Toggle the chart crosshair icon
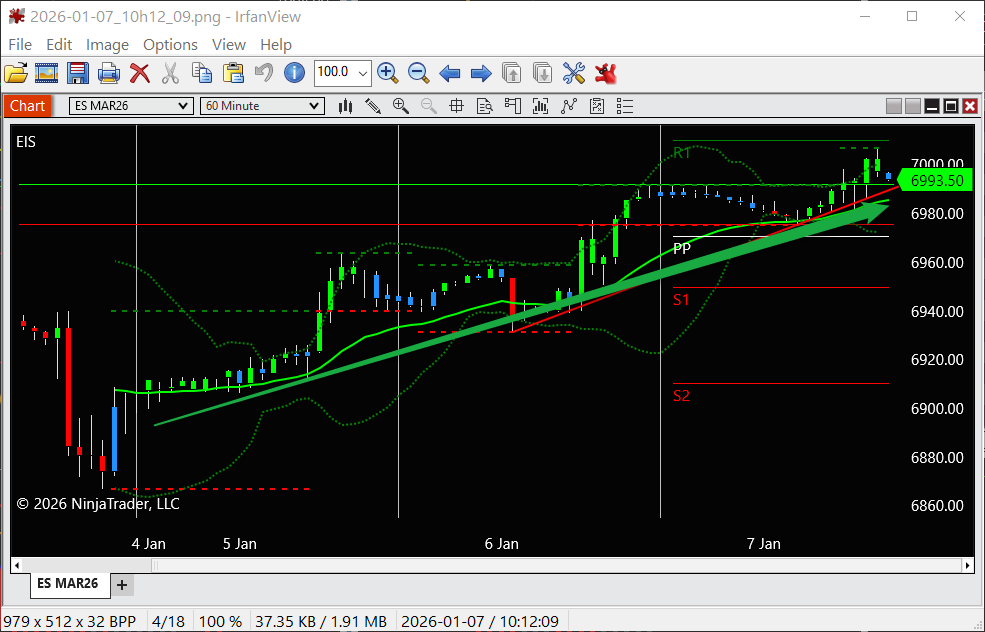This screenshot has height=632, width=985. point(457,106)
